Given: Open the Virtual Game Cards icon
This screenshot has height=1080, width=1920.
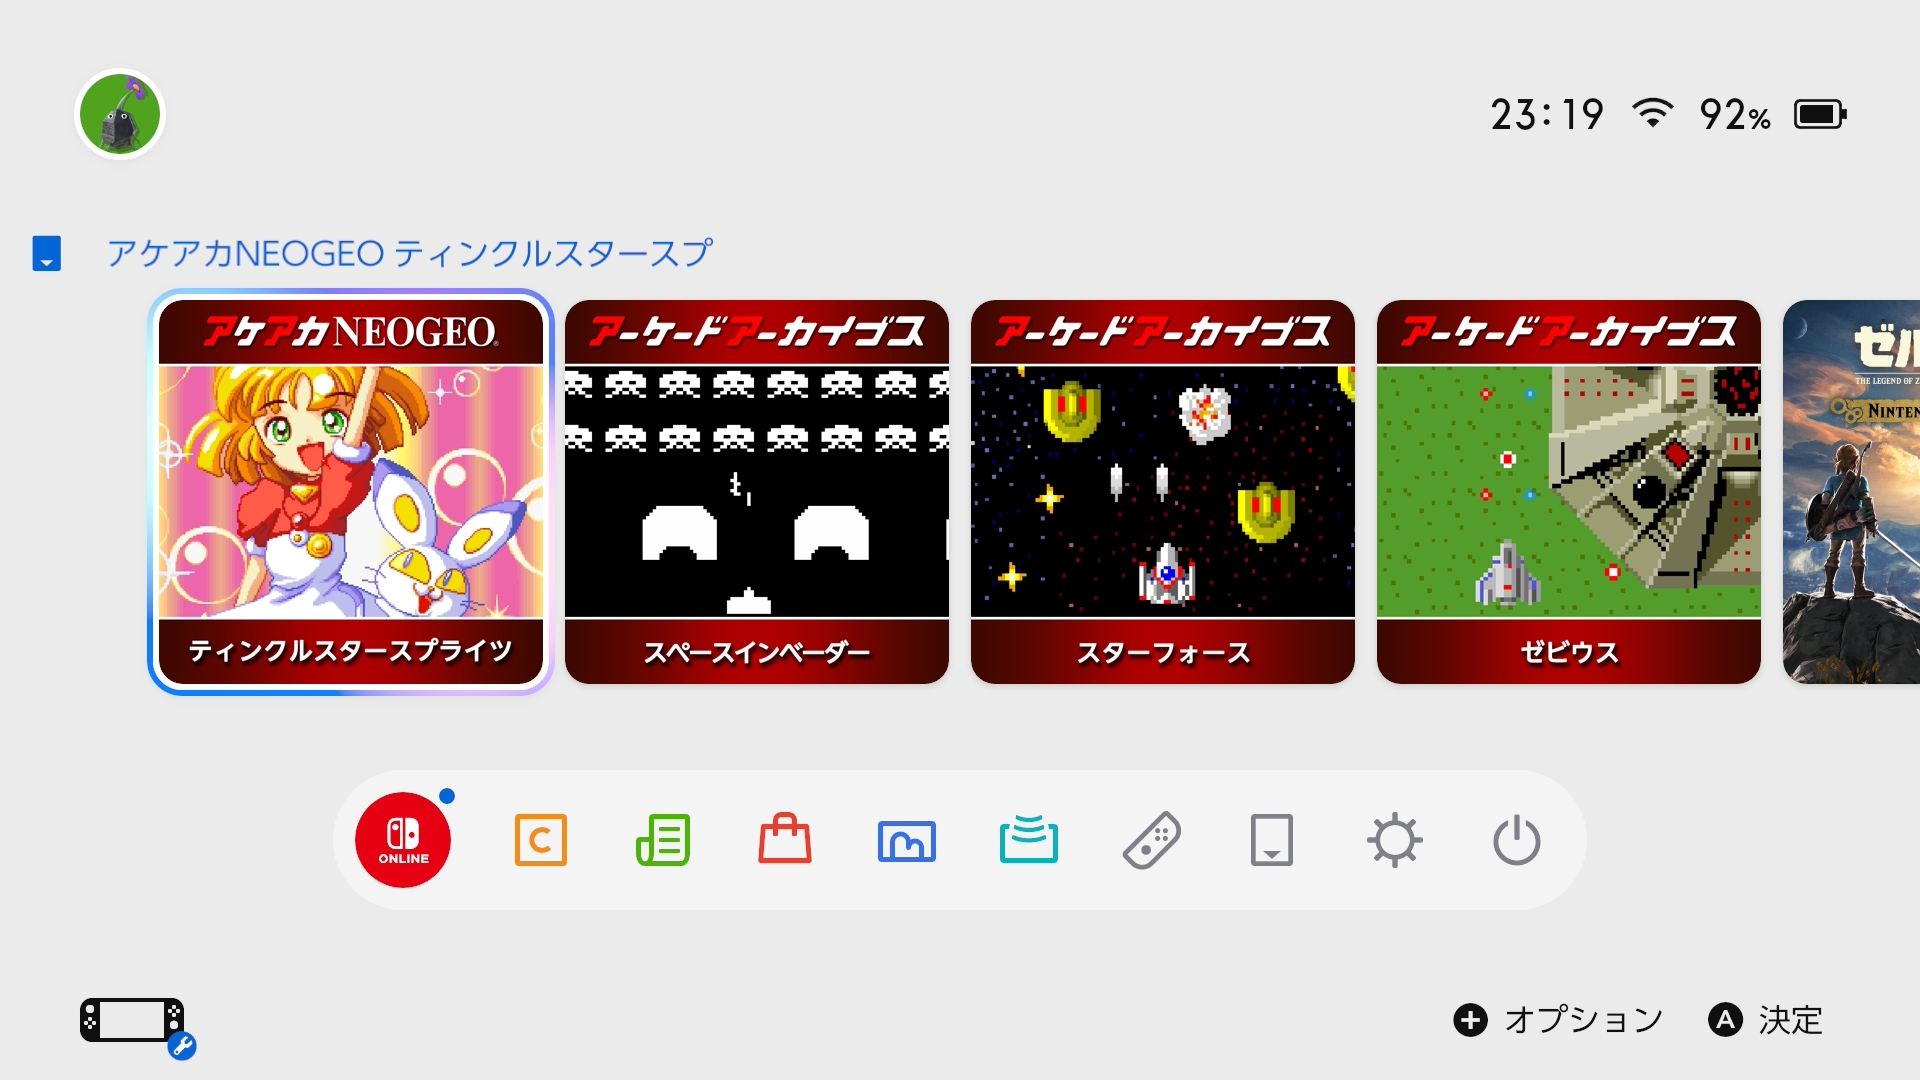Looking at the screenshot, I should [1272, 840].
